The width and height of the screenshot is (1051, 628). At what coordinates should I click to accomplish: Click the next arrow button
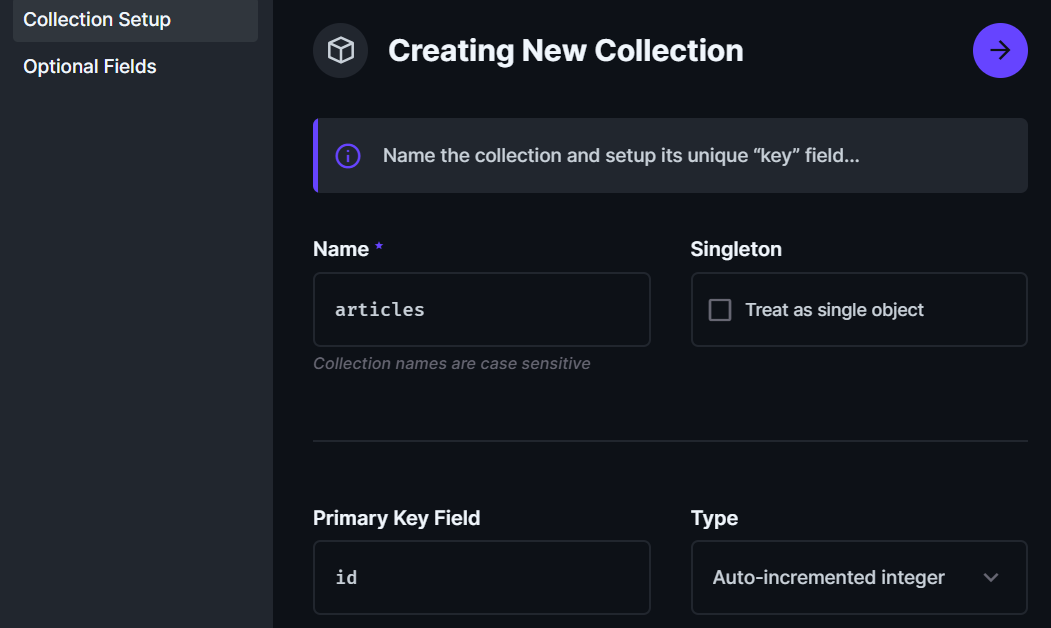1000,50
